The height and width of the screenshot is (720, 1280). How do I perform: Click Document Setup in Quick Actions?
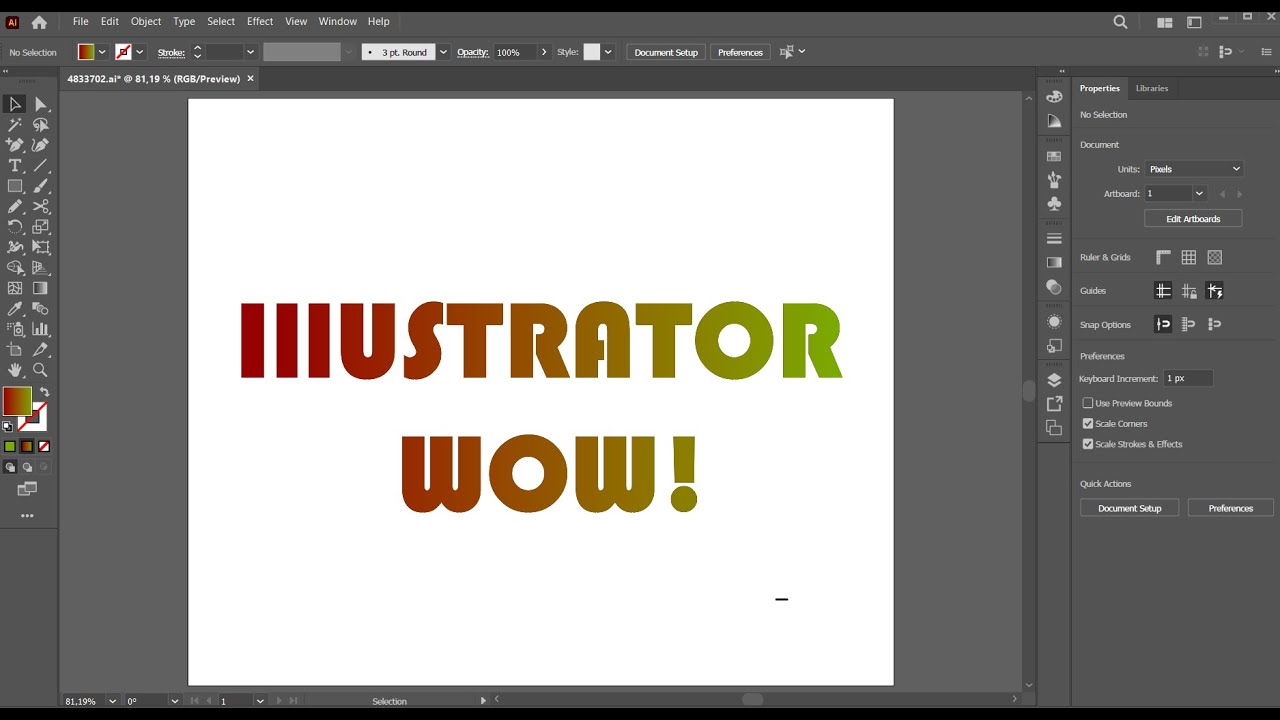1130,508
